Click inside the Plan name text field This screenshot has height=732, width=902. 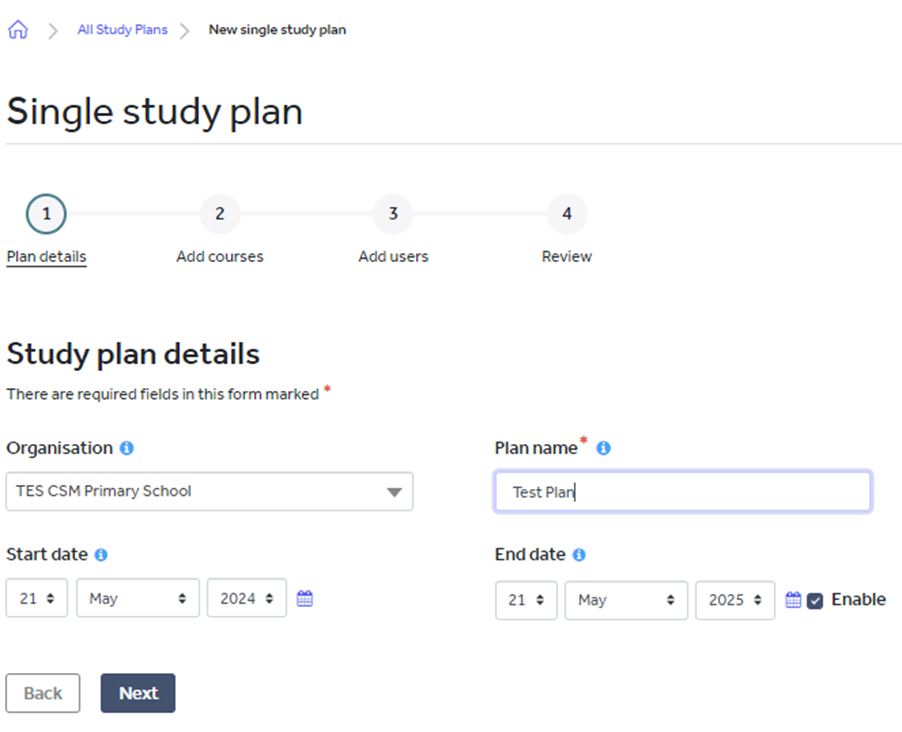click(x=683, y=491)
